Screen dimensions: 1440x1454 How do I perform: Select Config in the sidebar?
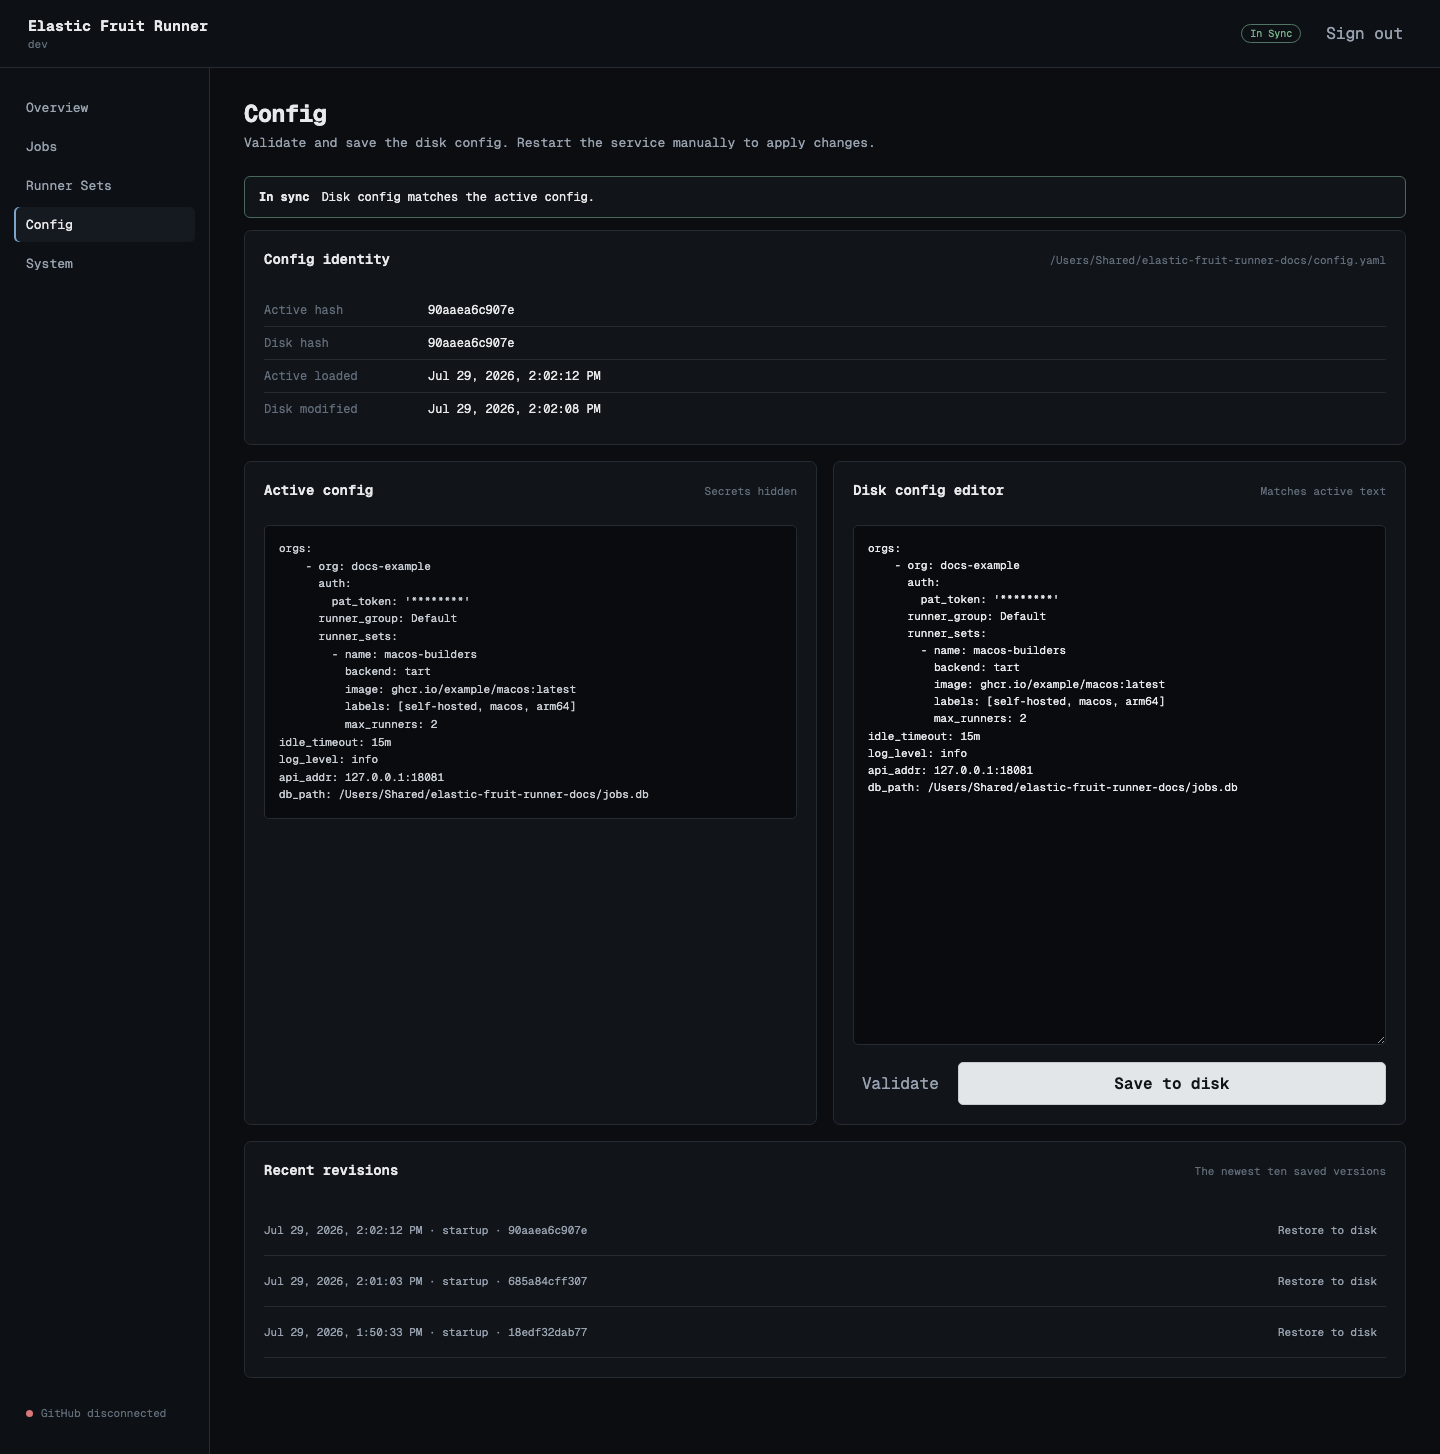point(104,225)
